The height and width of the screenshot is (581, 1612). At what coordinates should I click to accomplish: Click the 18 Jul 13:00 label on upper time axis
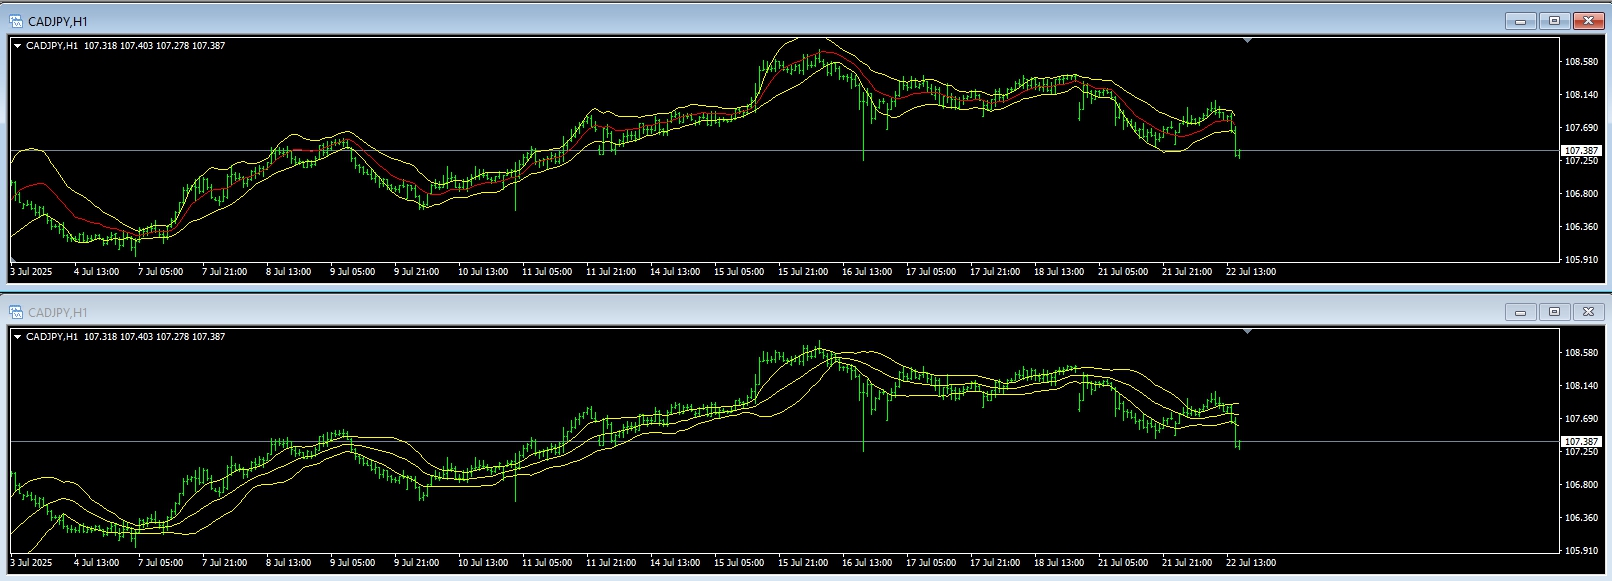[1059, 272]
